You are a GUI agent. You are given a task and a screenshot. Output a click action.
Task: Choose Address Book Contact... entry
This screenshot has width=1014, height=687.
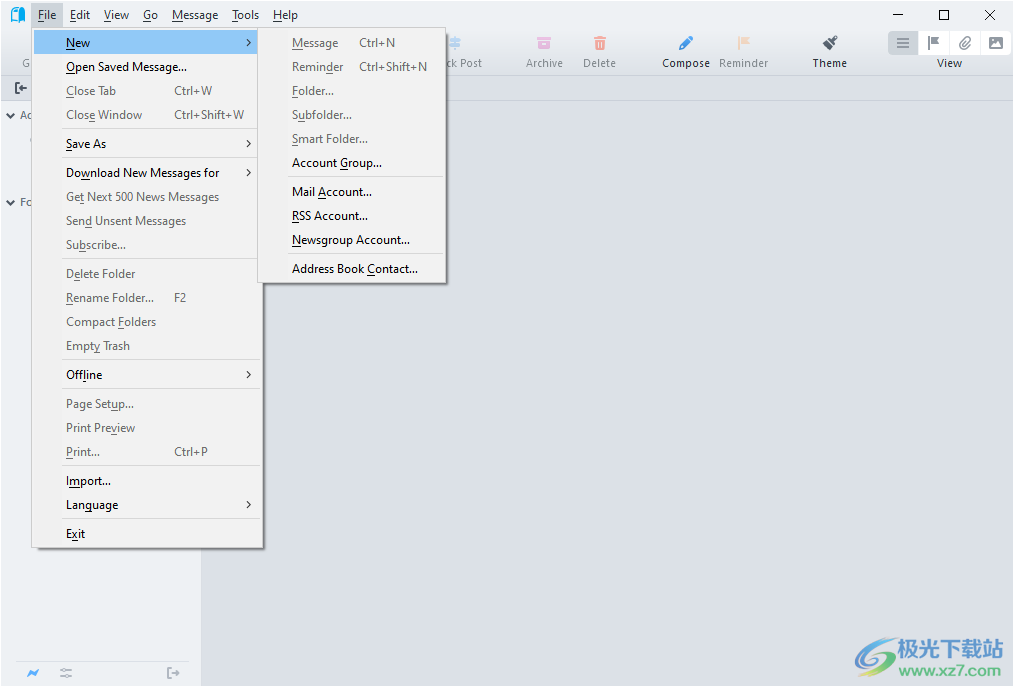352,269
